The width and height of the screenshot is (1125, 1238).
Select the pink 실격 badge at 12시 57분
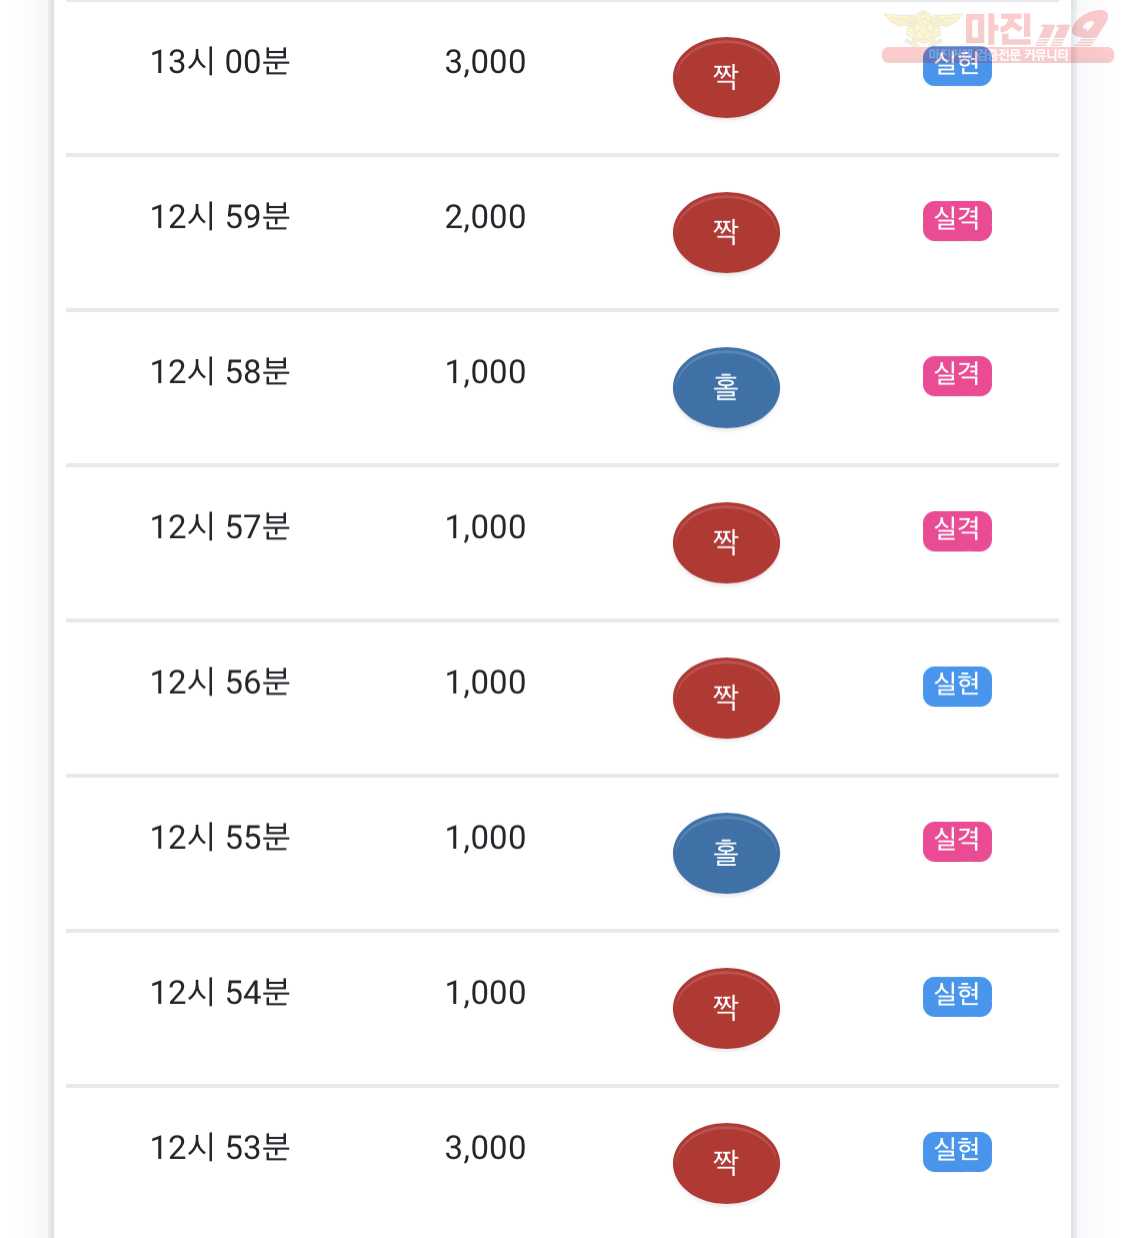tap(957, 530)
